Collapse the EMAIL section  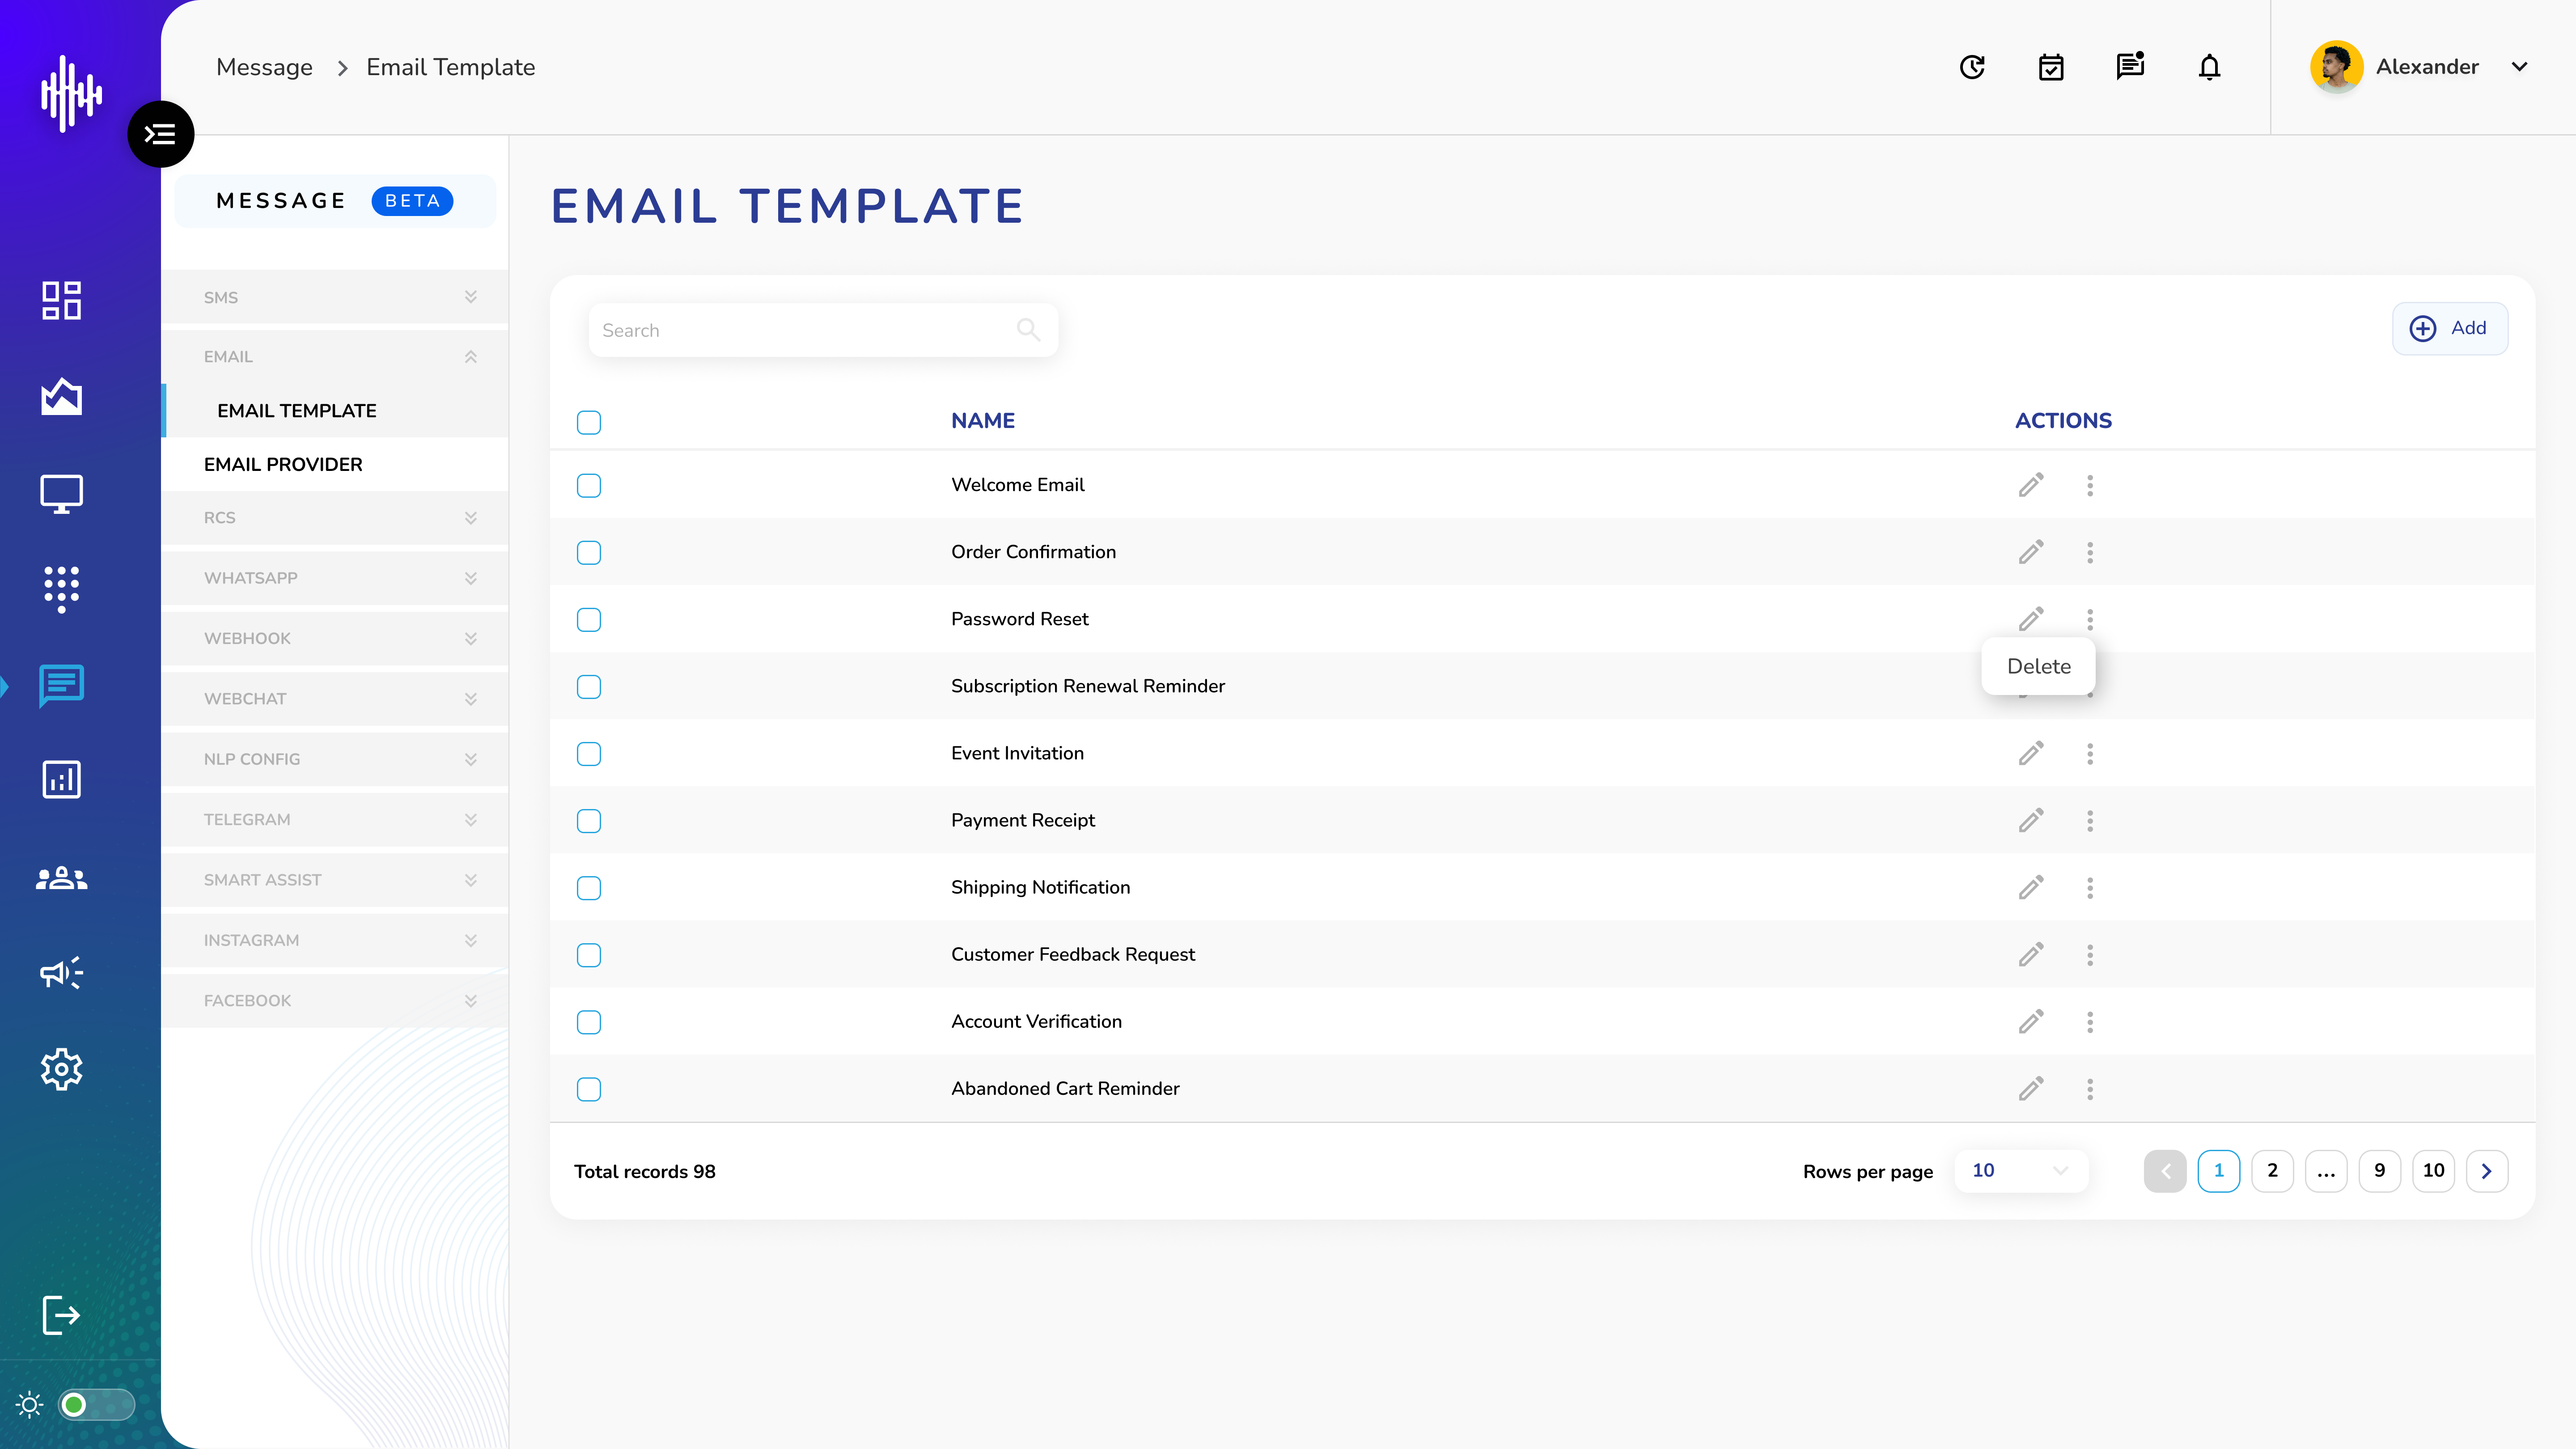click(334, 357)
